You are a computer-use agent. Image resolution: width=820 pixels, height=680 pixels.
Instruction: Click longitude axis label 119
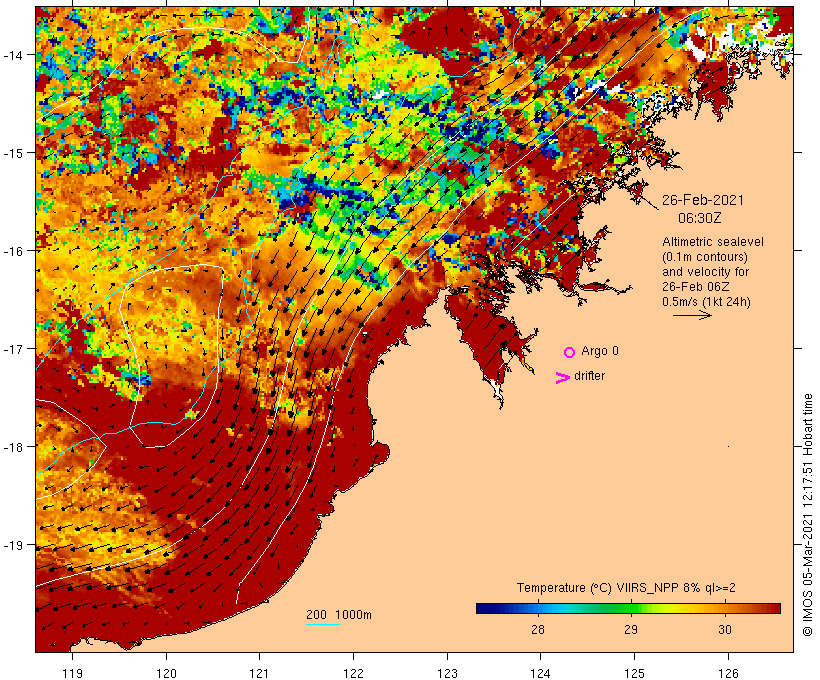[x=72, y=673]
